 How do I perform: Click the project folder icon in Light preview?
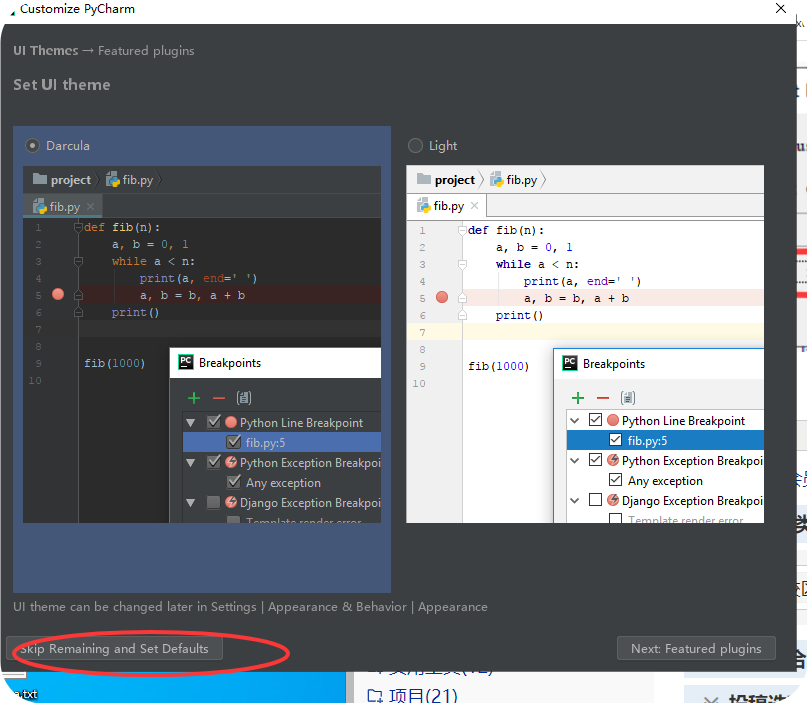(424, 179)
